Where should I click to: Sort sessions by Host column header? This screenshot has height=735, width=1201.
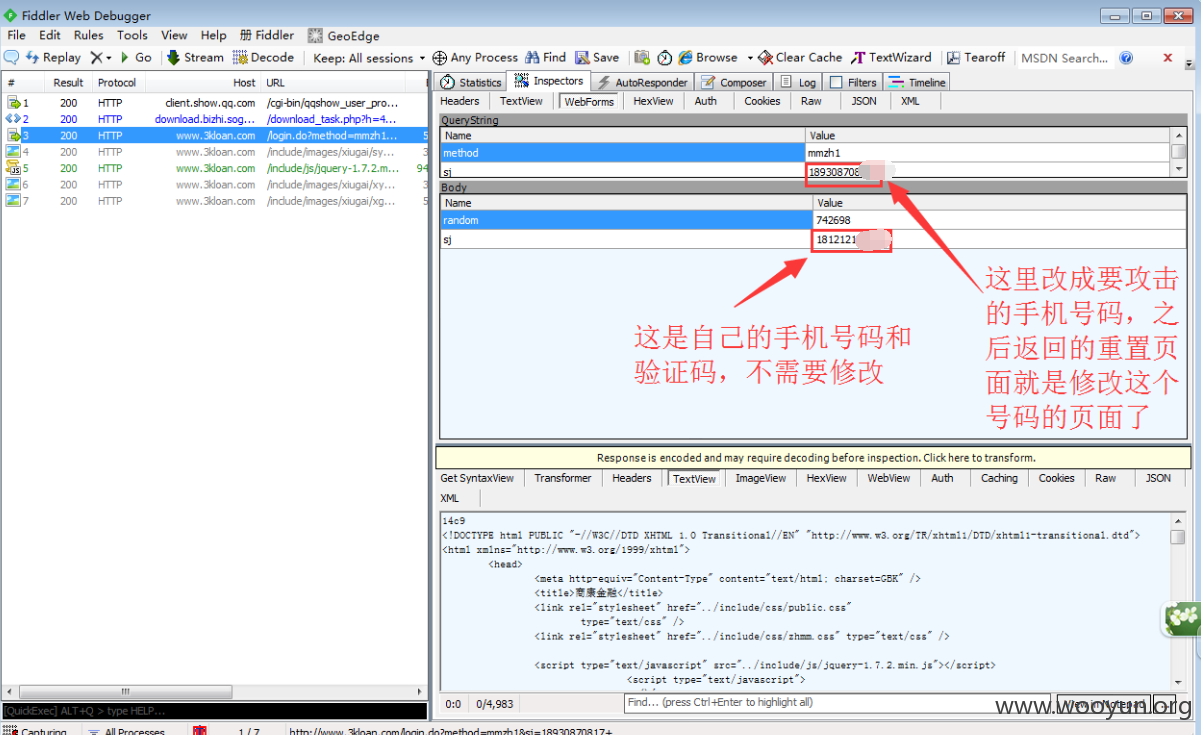202,83
